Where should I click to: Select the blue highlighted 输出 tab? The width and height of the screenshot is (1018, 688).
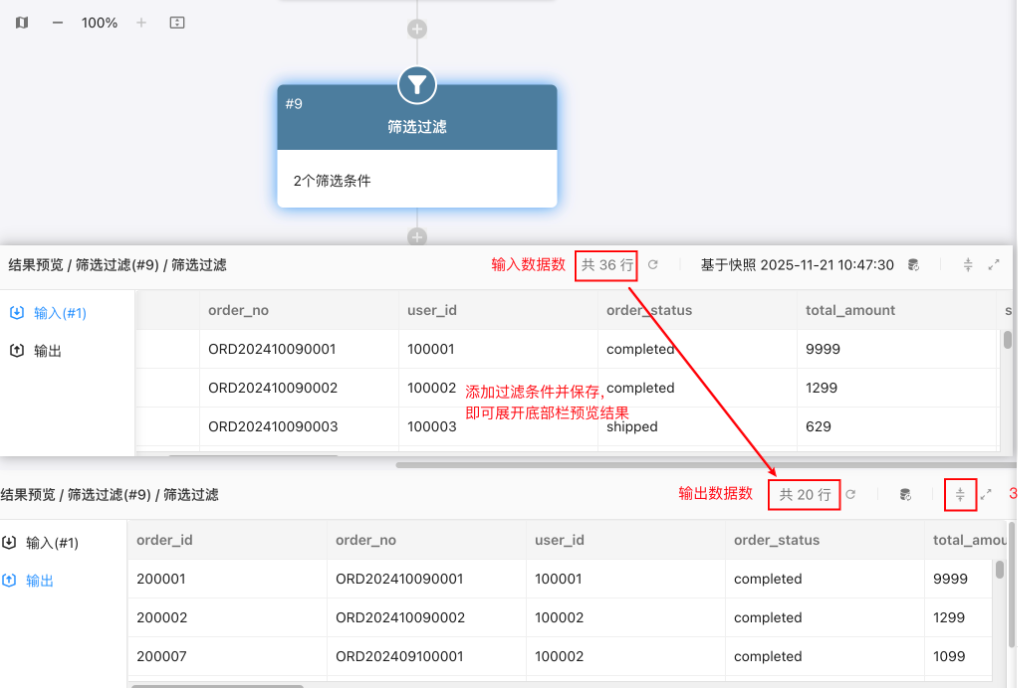pos(40,580)
